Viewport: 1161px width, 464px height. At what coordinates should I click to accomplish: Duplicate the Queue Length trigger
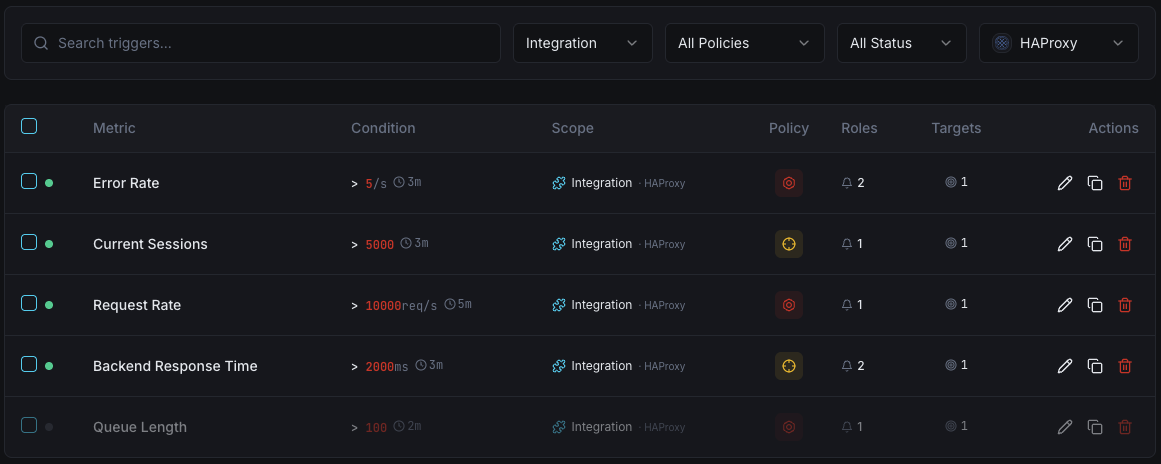pos(1095,426)
